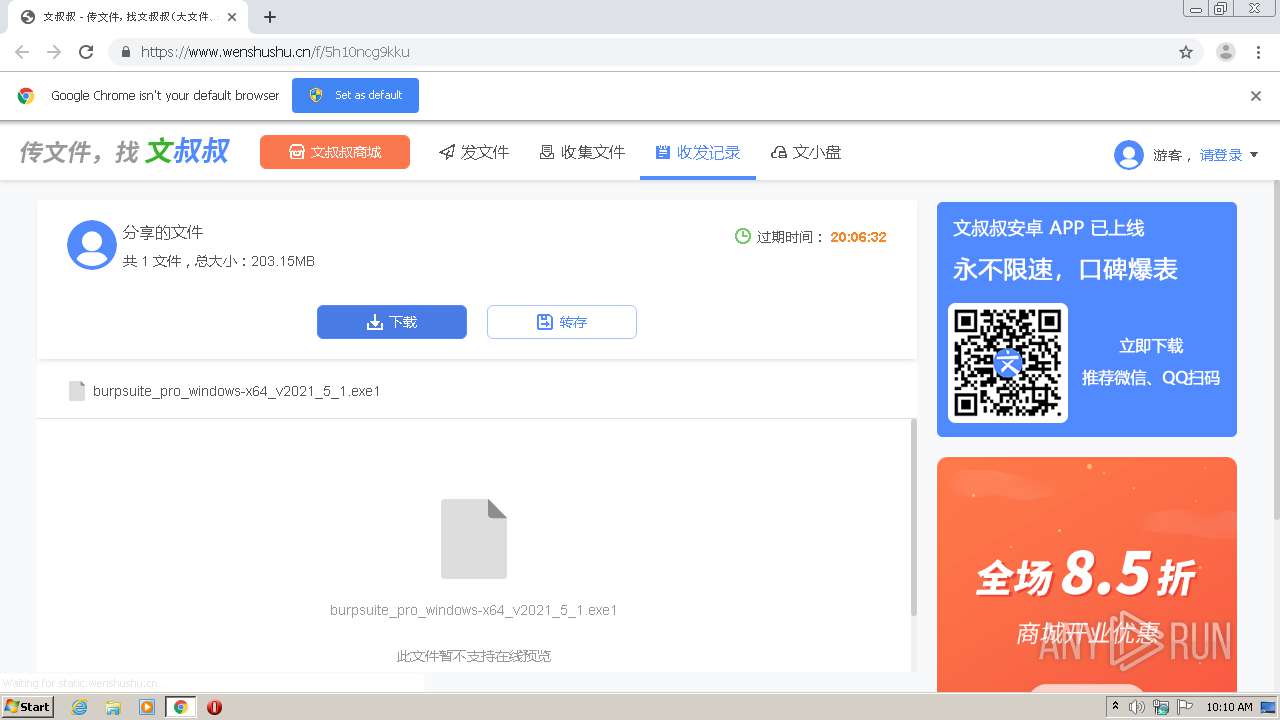Switch to Chrome via the taskbar icon
This screenshot has height=720, width=1280.
(180, 707)
